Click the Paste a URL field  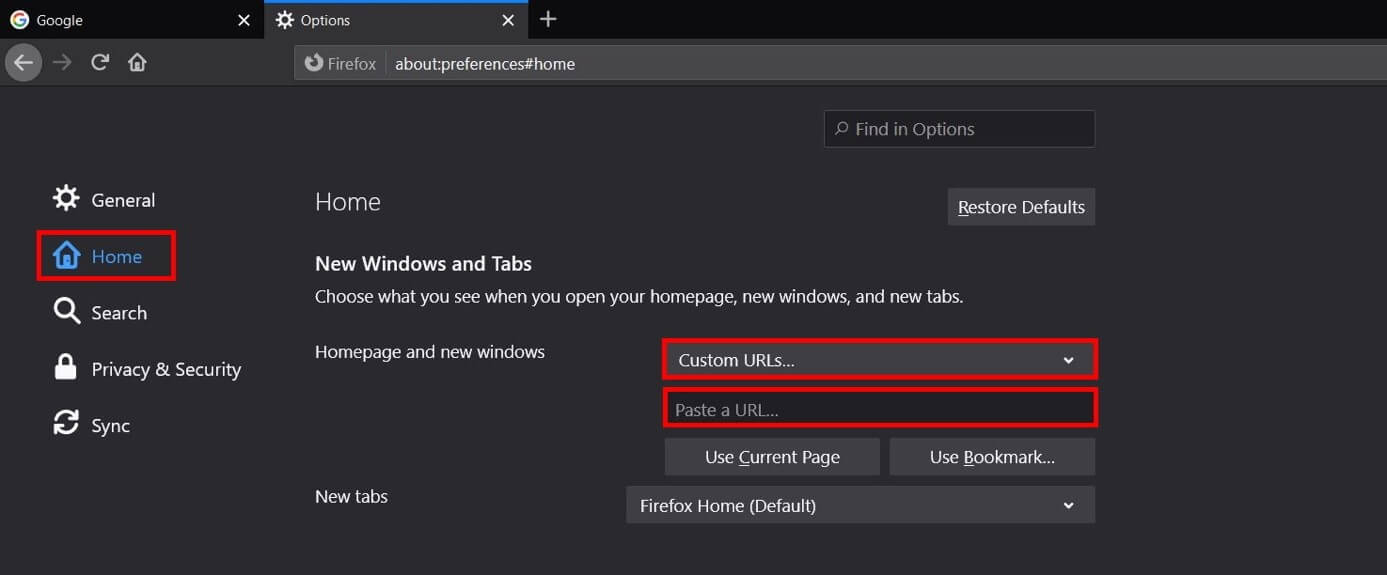click(x=880, y=409)
